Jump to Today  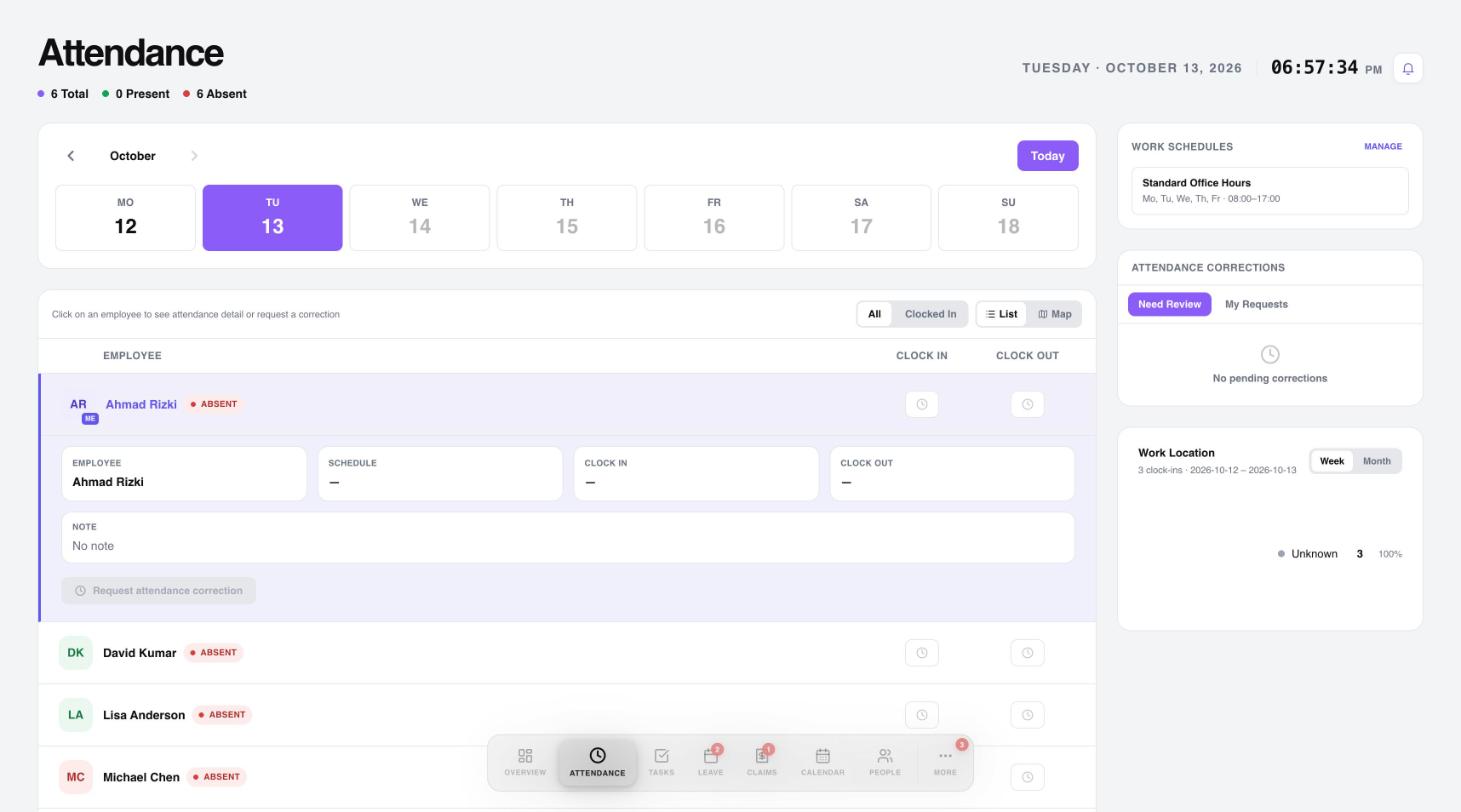point(1047,156)
